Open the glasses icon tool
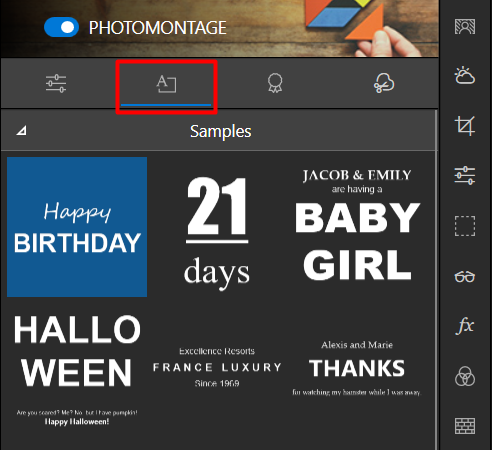The image size is (492, 450). coord(465,277)
